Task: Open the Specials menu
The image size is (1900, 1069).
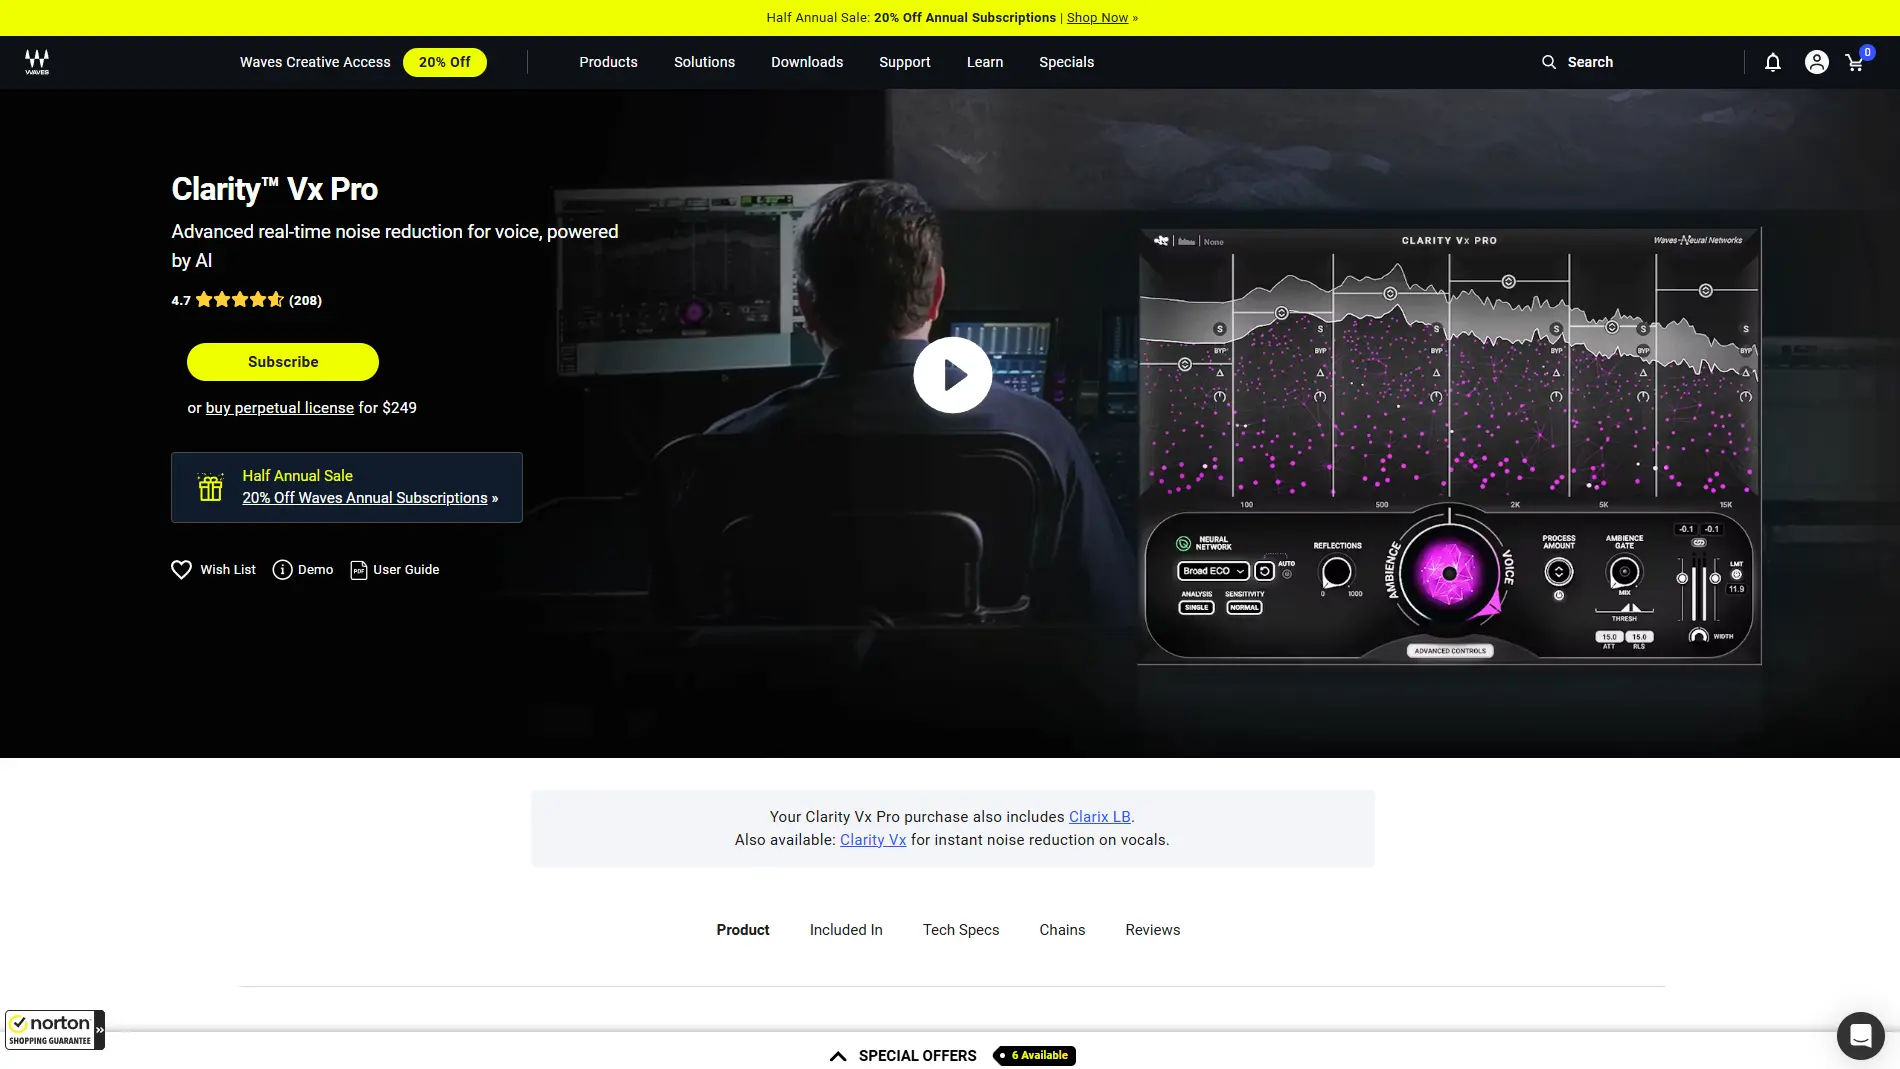Action: (x=1067, y=62)
